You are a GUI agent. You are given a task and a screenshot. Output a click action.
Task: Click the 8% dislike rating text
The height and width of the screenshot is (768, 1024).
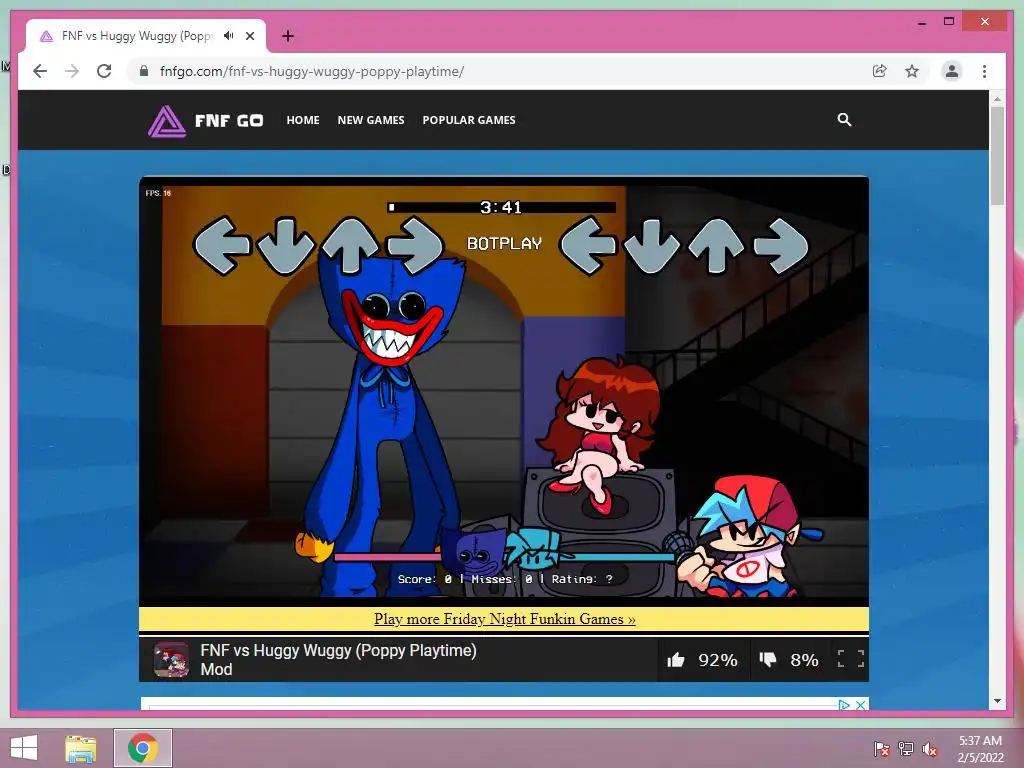coord(804,660)
